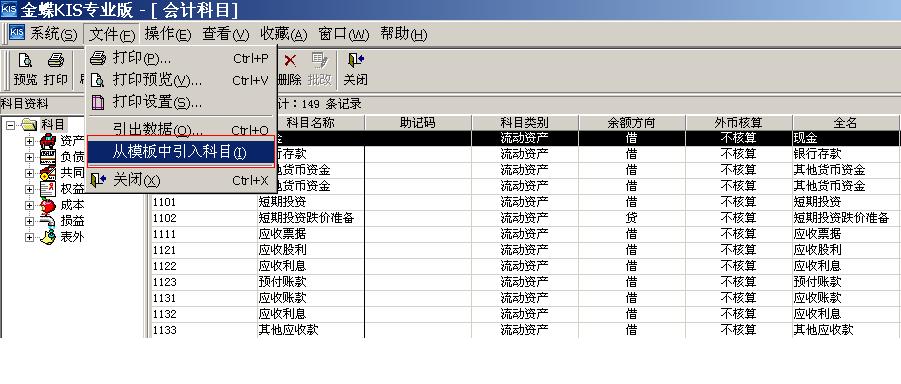Expand the 表外 tree node
Image resolution: width=901 pixels, height=384 pixels.
pos(29,237)
